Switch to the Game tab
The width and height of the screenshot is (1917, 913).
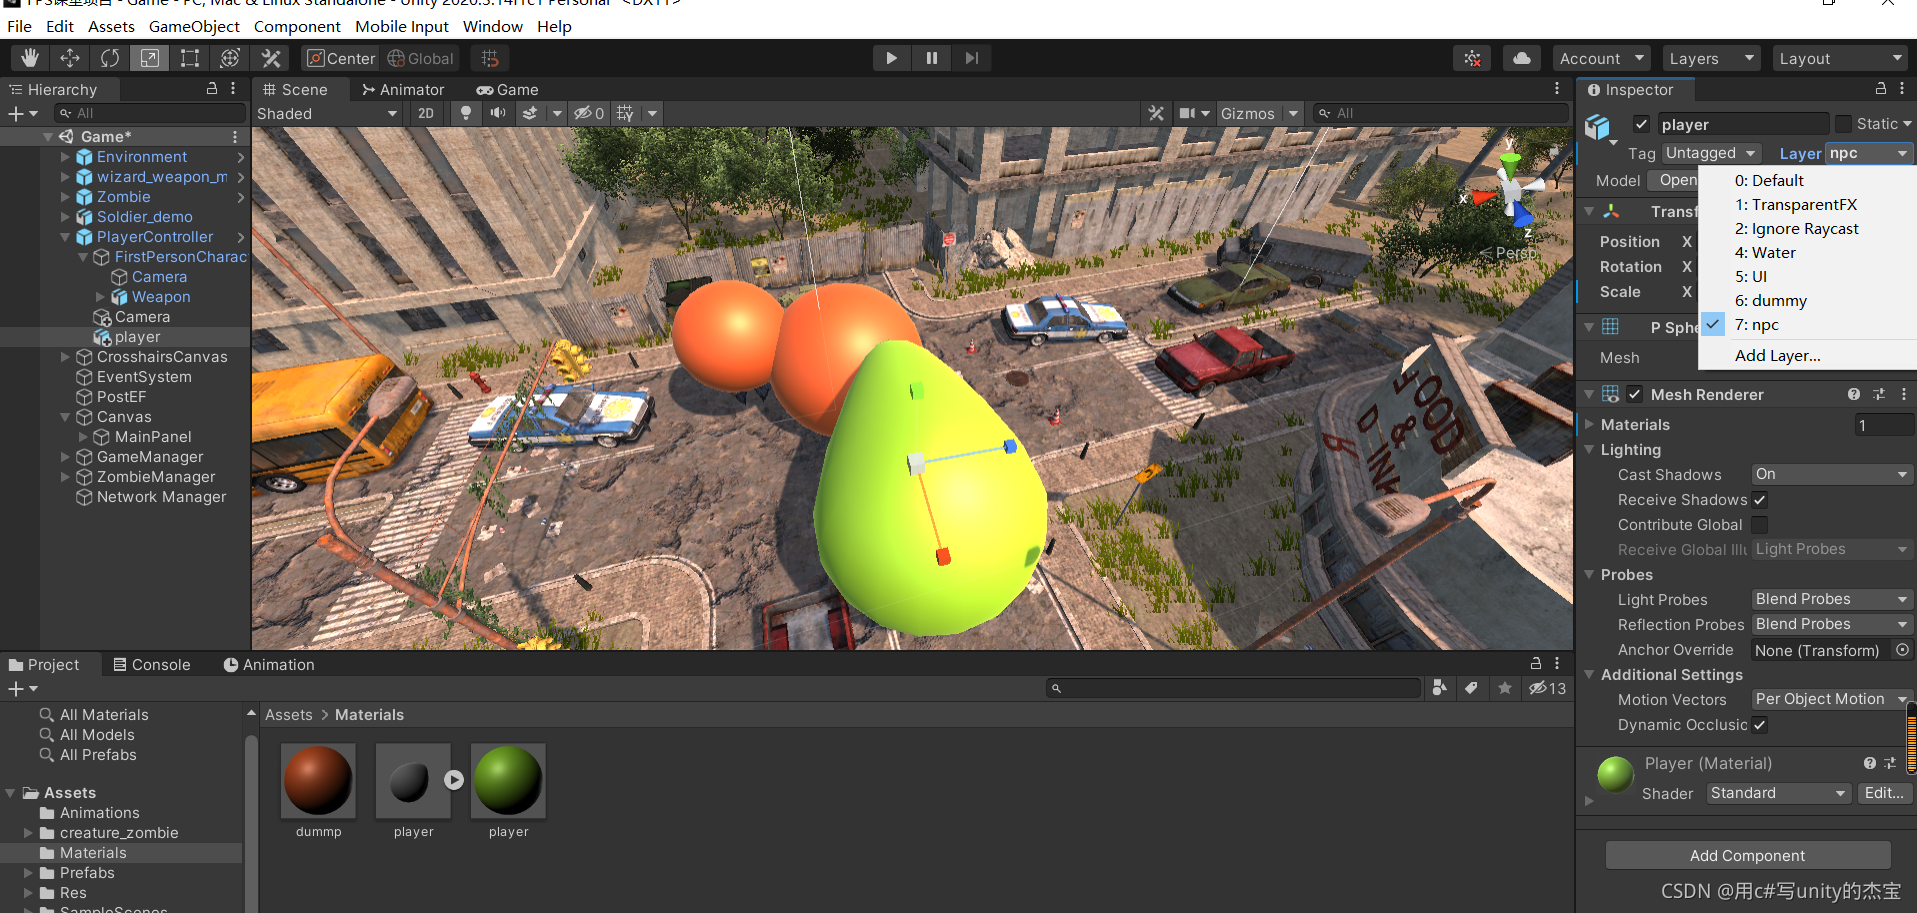507,89
